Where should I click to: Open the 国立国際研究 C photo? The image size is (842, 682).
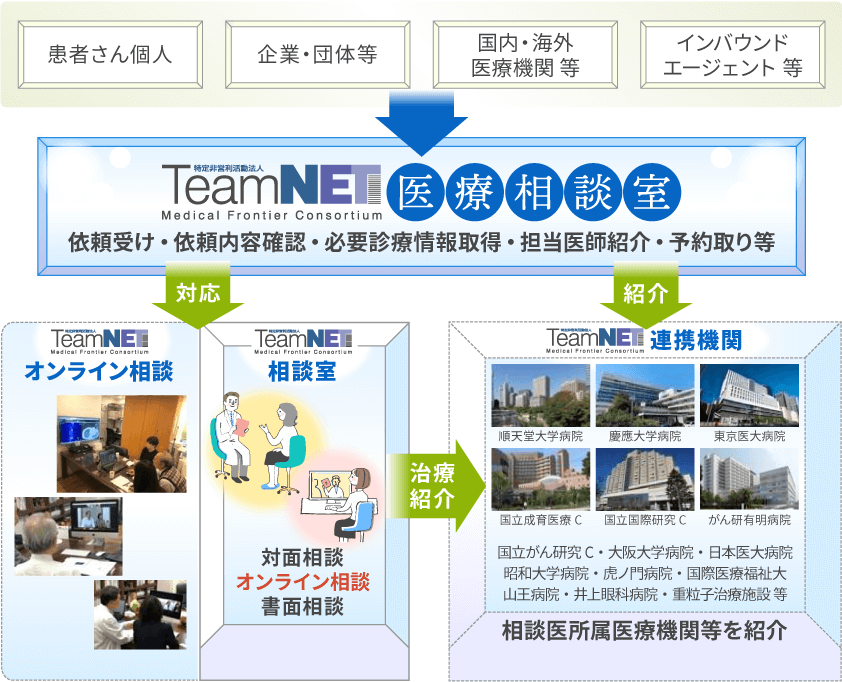point(645,479)
